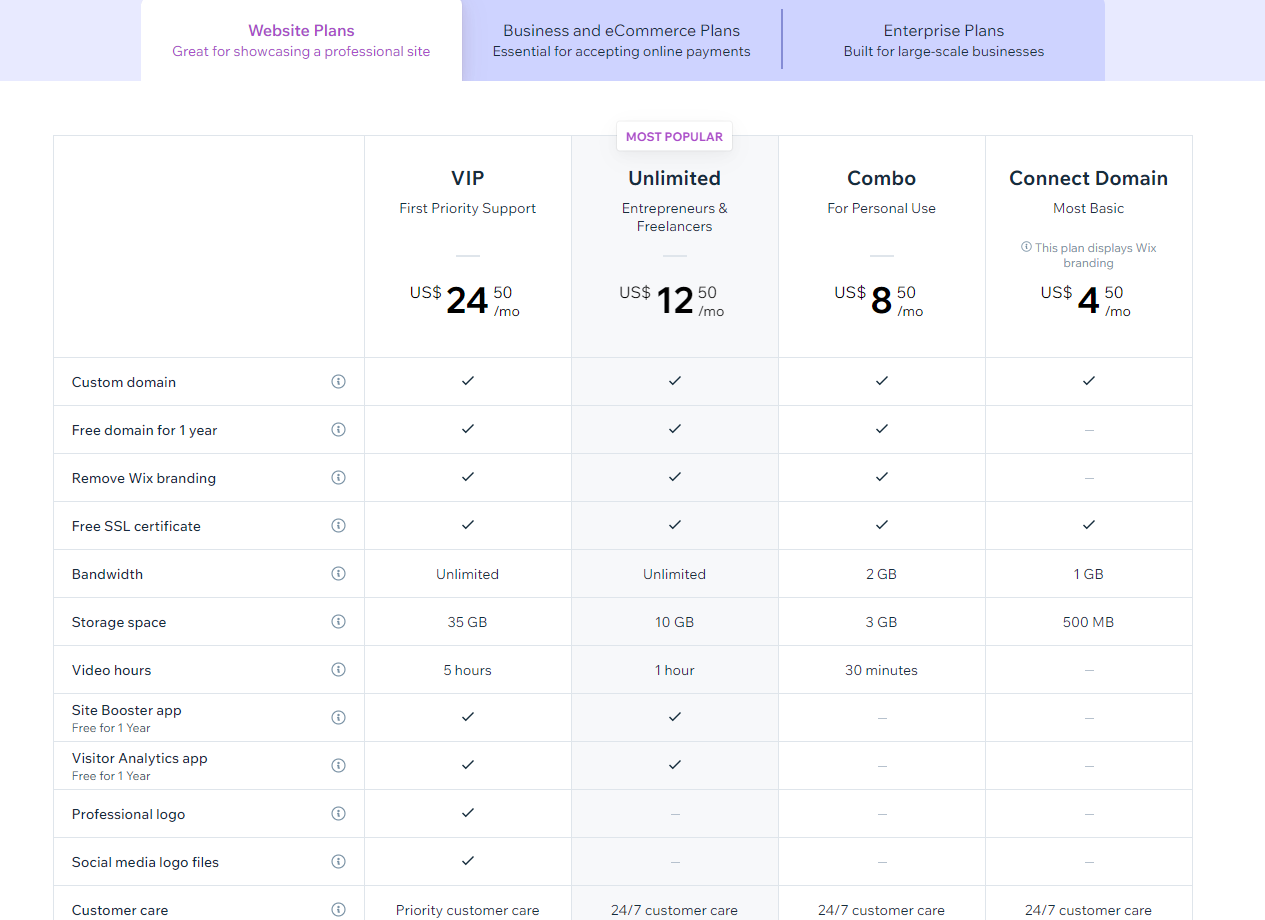
Task: Open the Custom domain info tooltip icon
Action: (339, 381)
